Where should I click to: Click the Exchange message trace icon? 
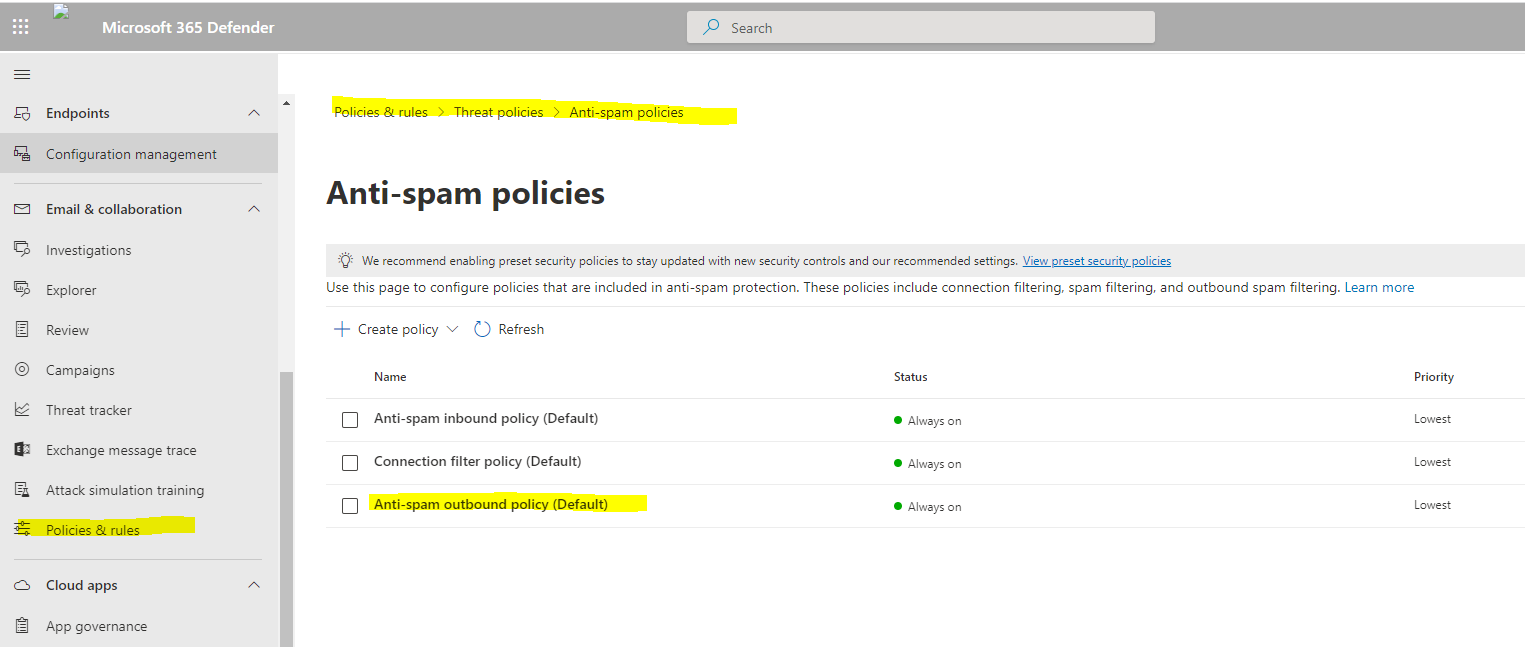22,450
